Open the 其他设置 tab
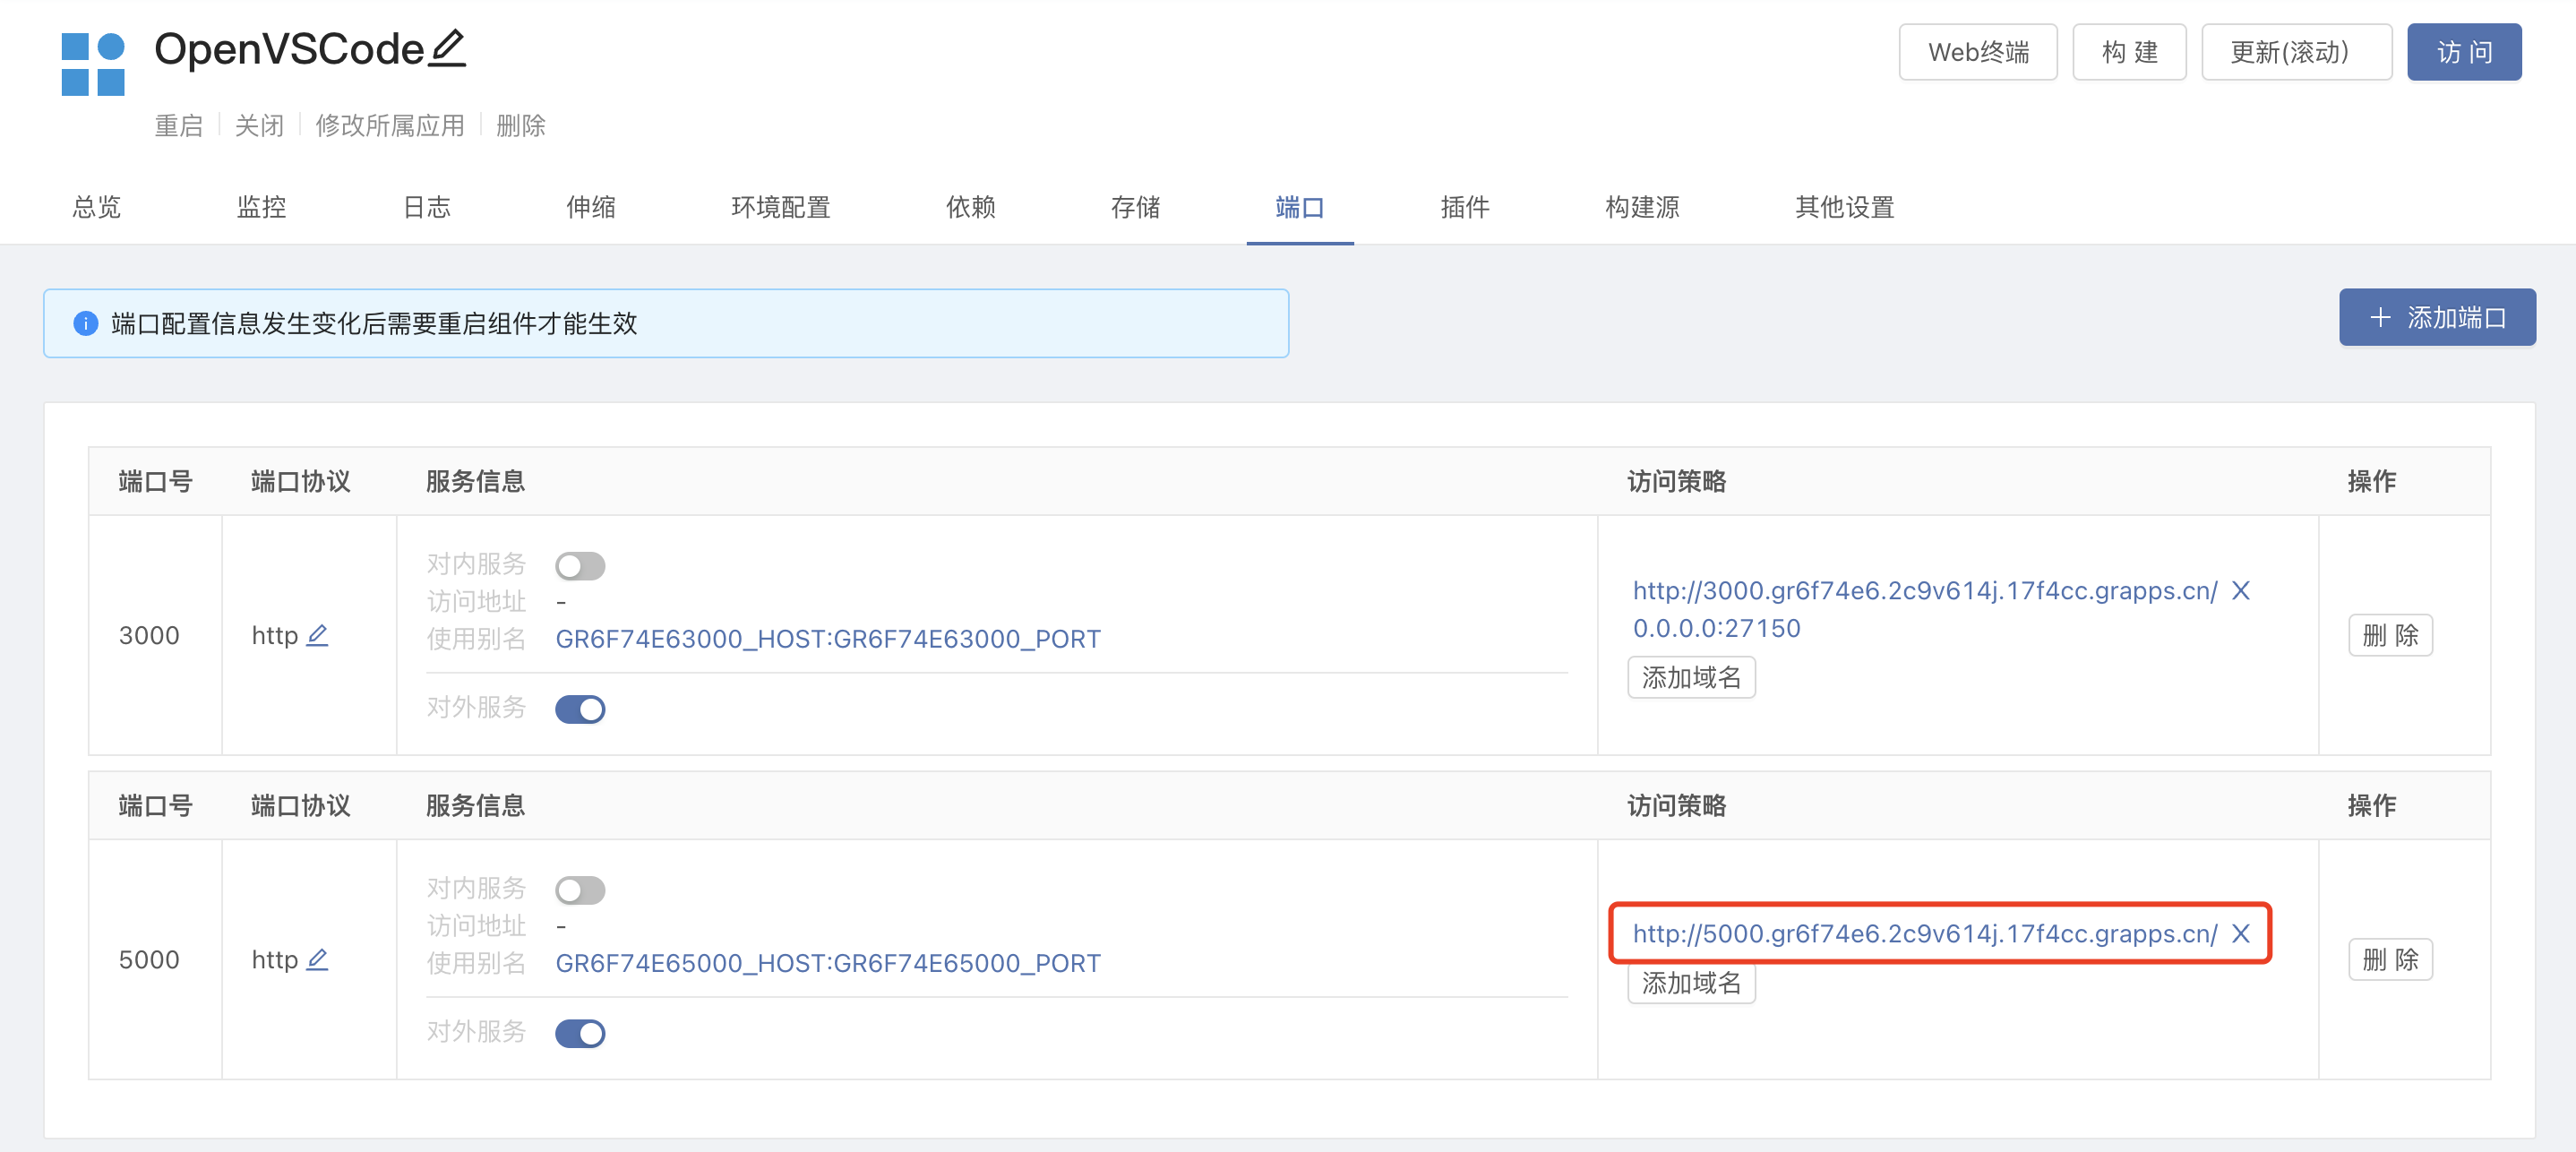The image size is (2576, 1152). [x=1843, y=207]
